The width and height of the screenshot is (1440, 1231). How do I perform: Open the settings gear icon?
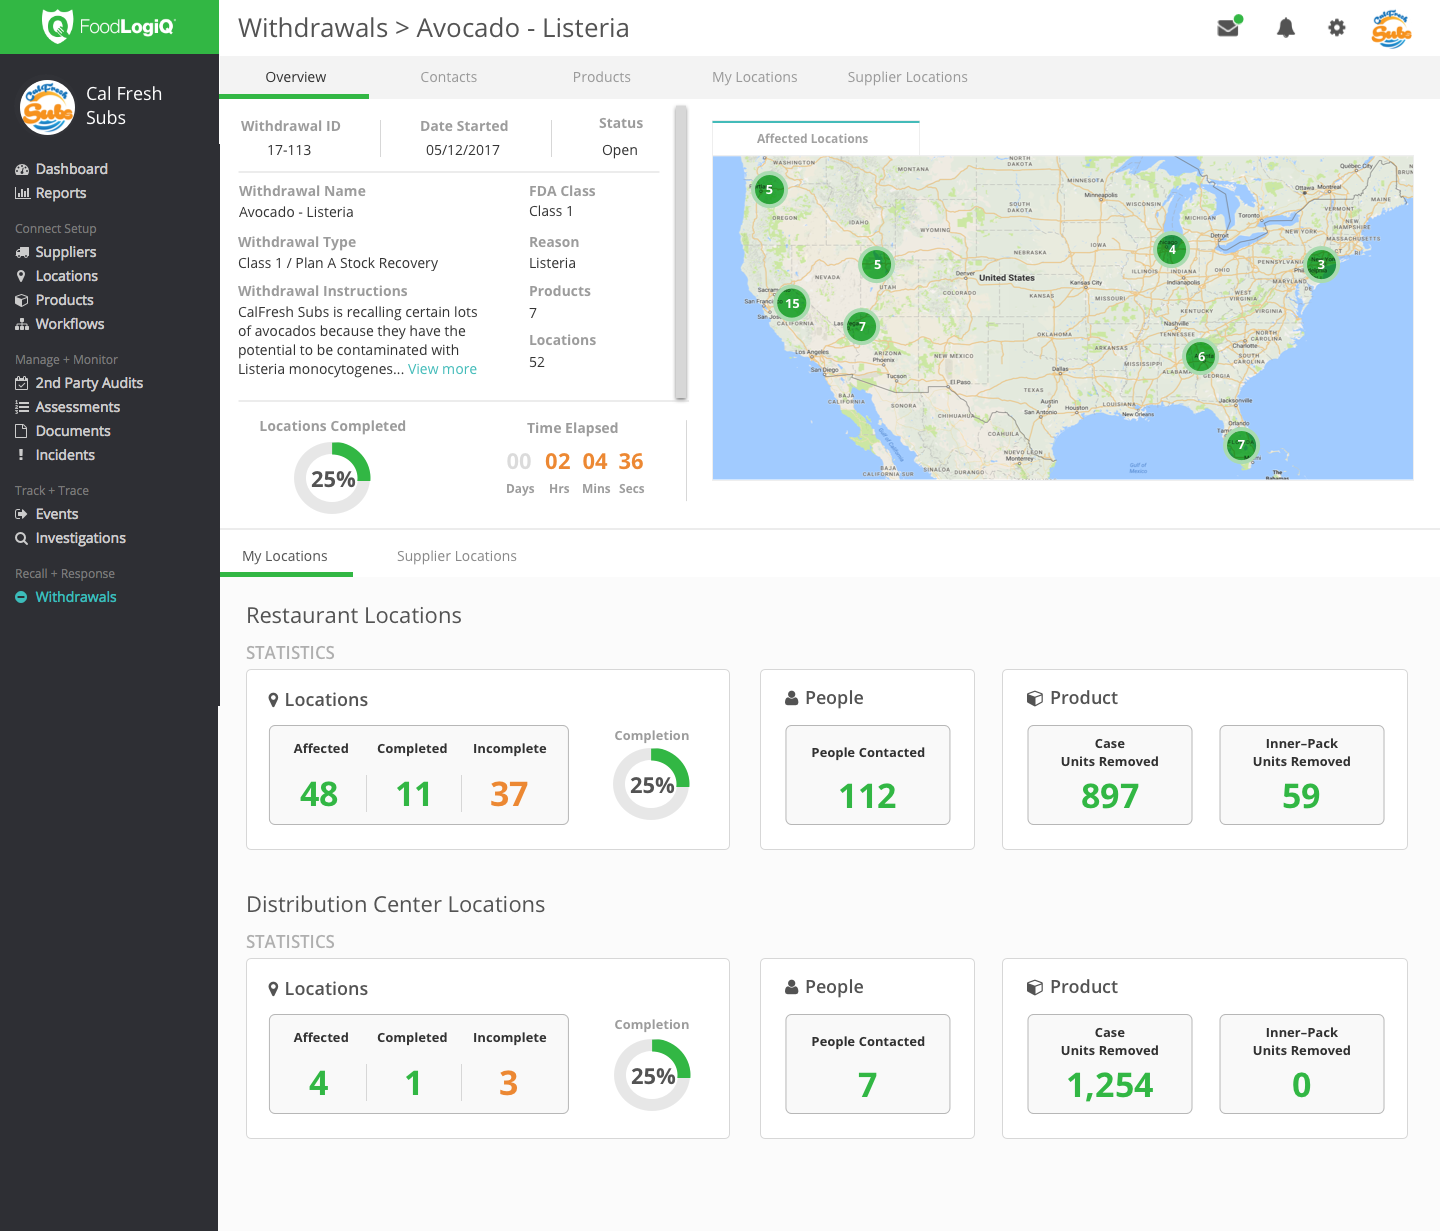coord(1337,28)
